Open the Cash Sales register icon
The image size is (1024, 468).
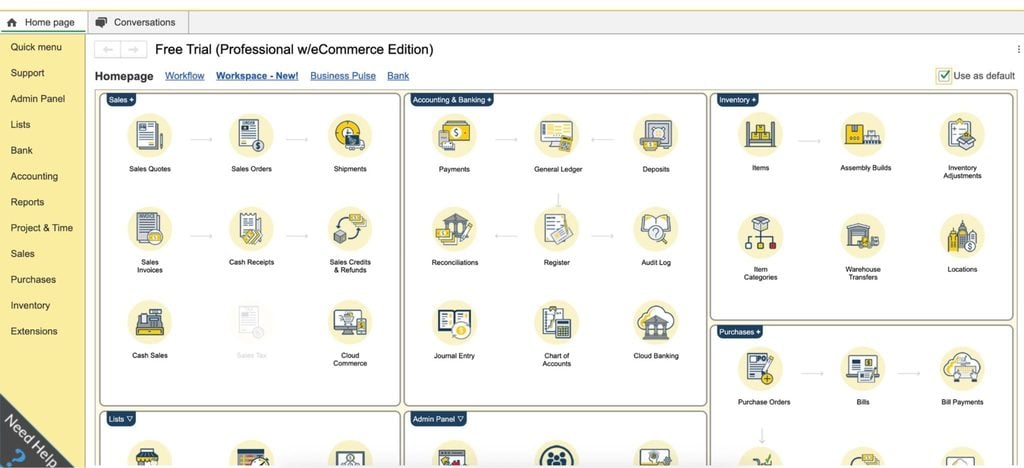coord(150,322)
